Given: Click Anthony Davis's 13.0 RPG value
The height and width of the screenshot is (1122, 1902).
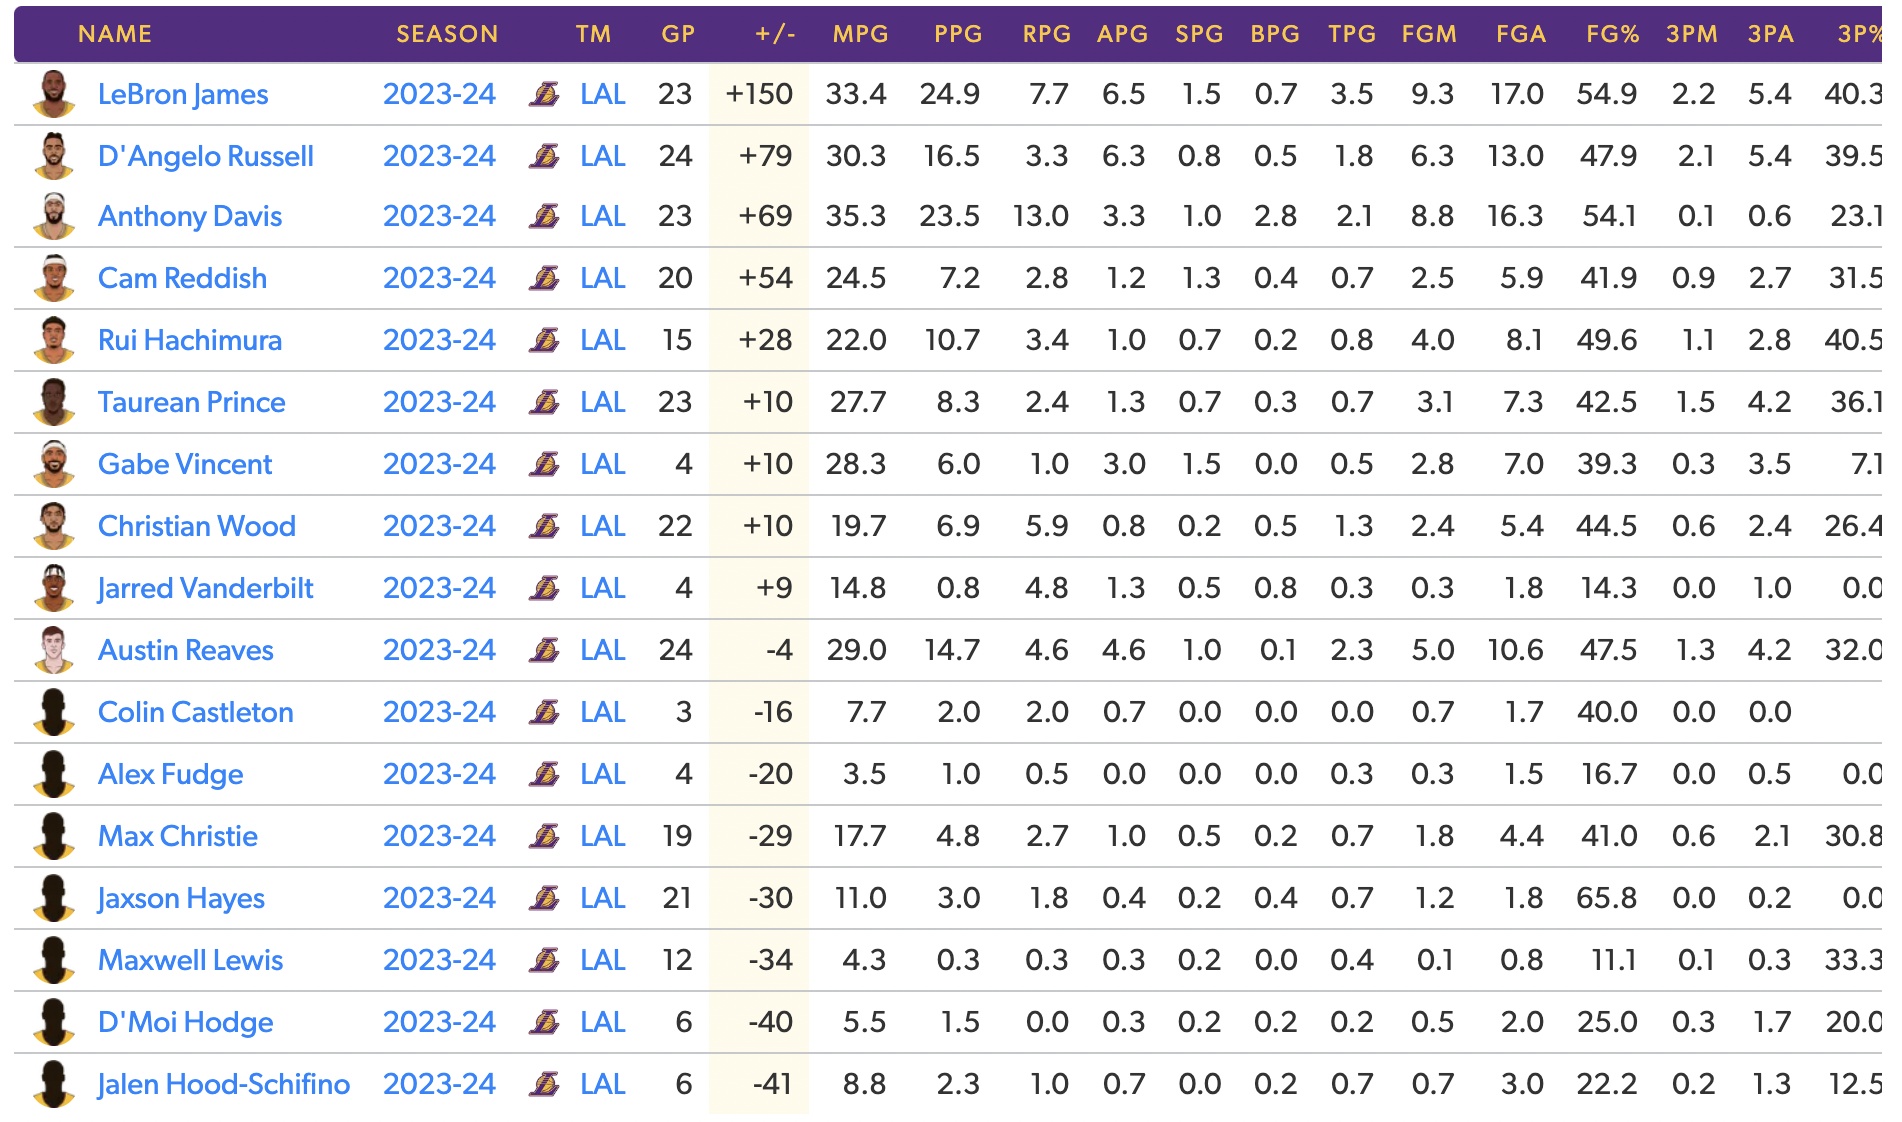Looking at the screenshot, I should [x=1041, y=216].
